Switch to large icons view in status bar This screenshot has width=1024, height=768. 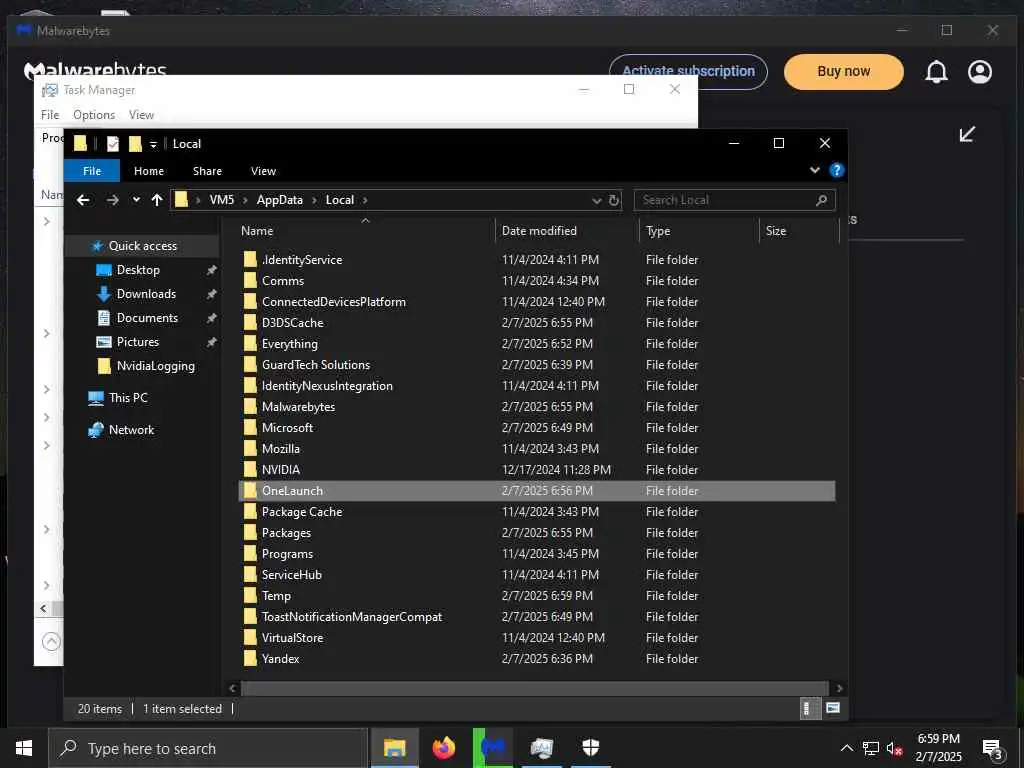[833, 709]
